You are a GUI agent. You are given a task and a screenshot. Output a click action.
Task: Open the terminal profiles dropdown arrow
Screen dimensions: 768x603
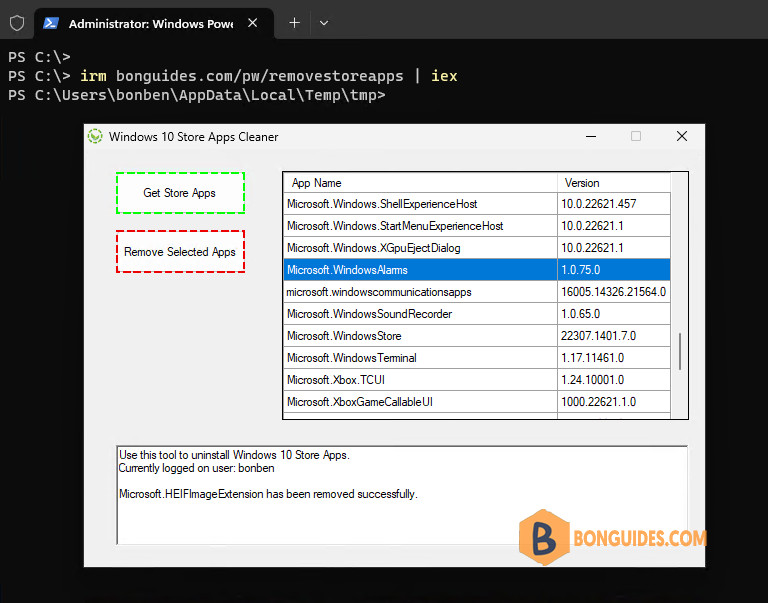pos(324,23)
